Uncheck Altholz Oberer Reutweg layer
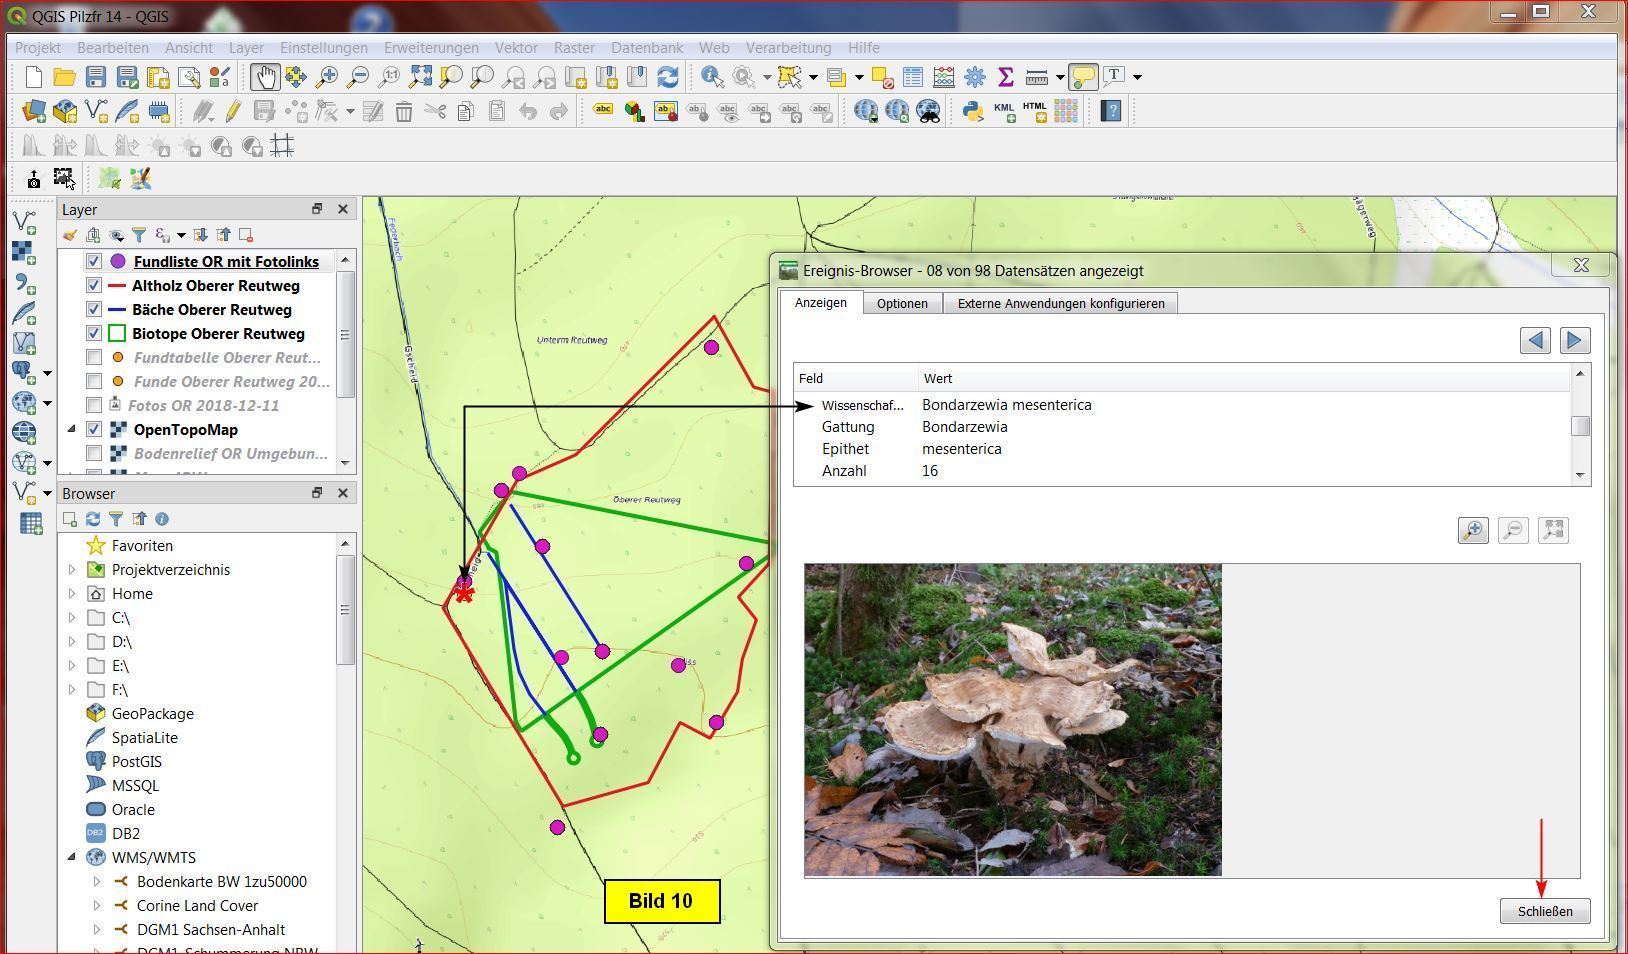This screenshot has width=1628, height=954. tap(94, 286)
